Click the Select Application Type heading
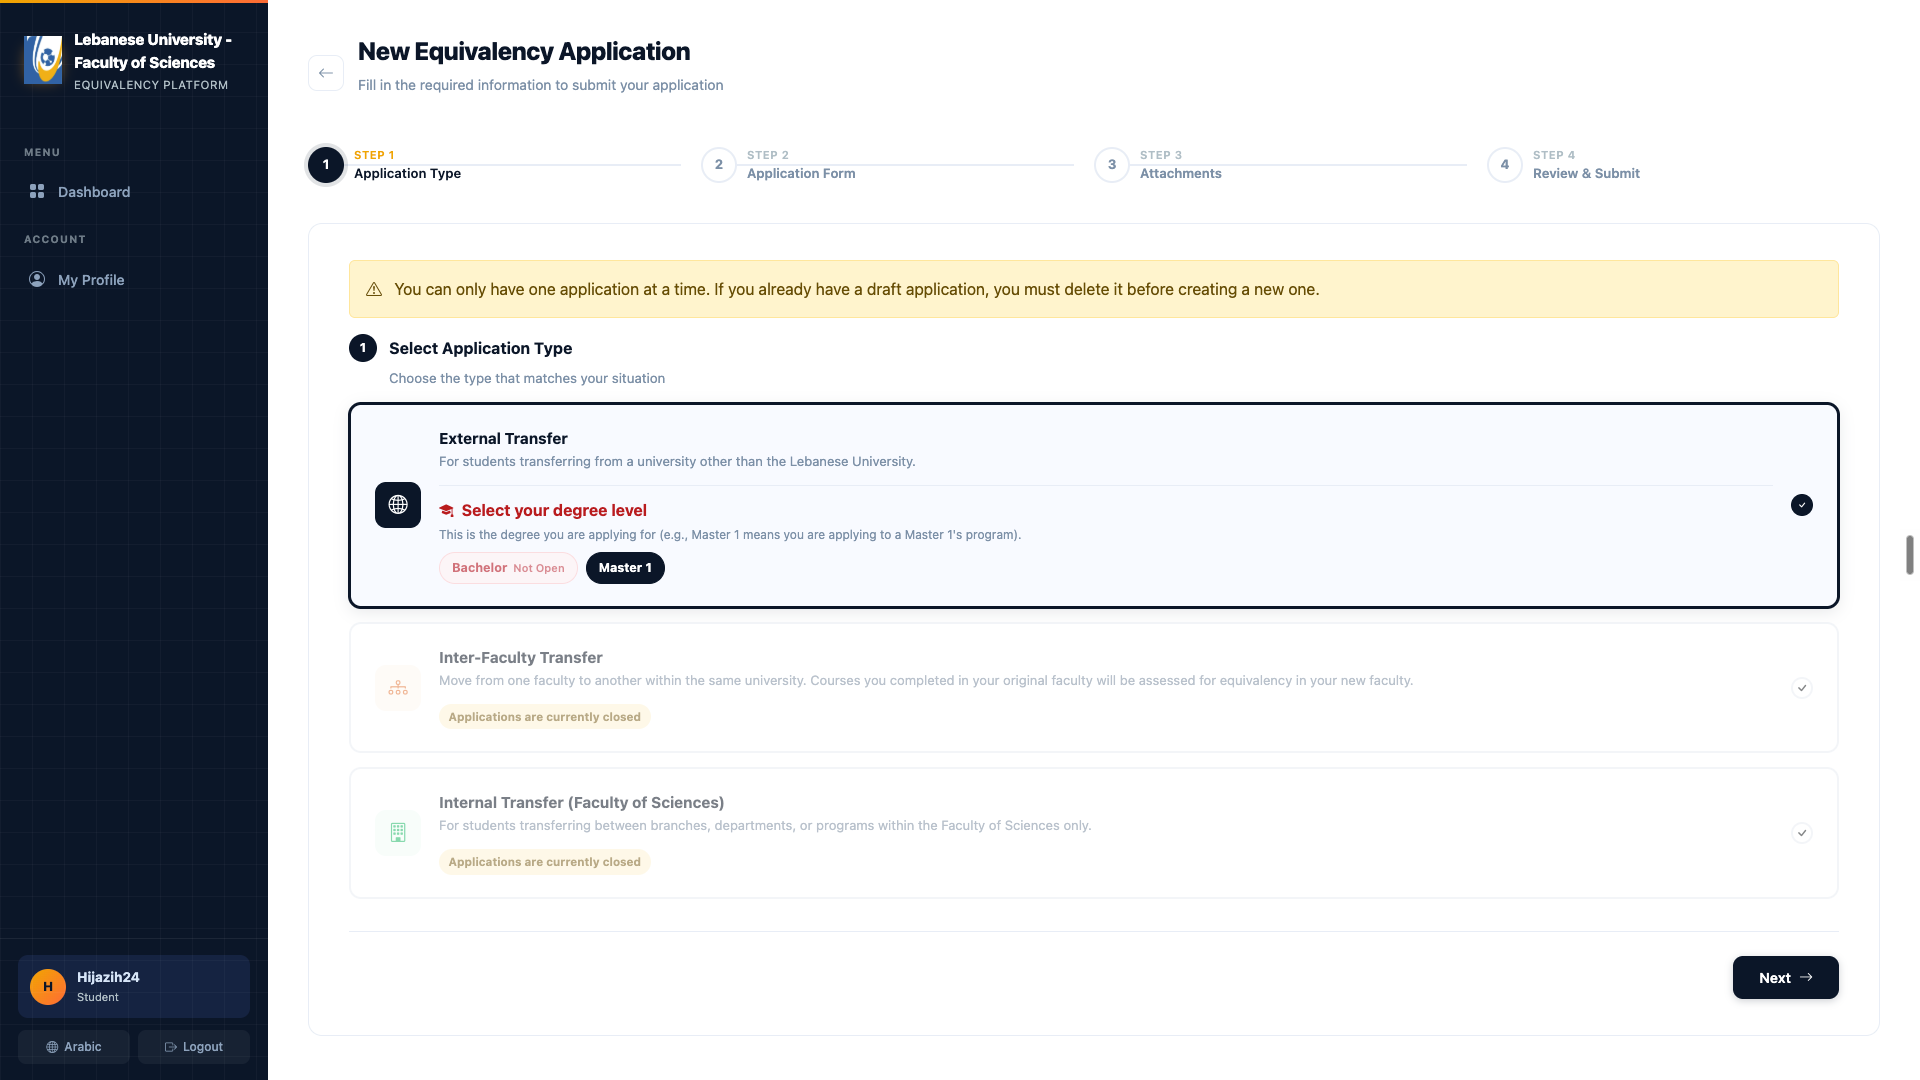This screenshot has height=1080, width=1920. pos(480,348)
